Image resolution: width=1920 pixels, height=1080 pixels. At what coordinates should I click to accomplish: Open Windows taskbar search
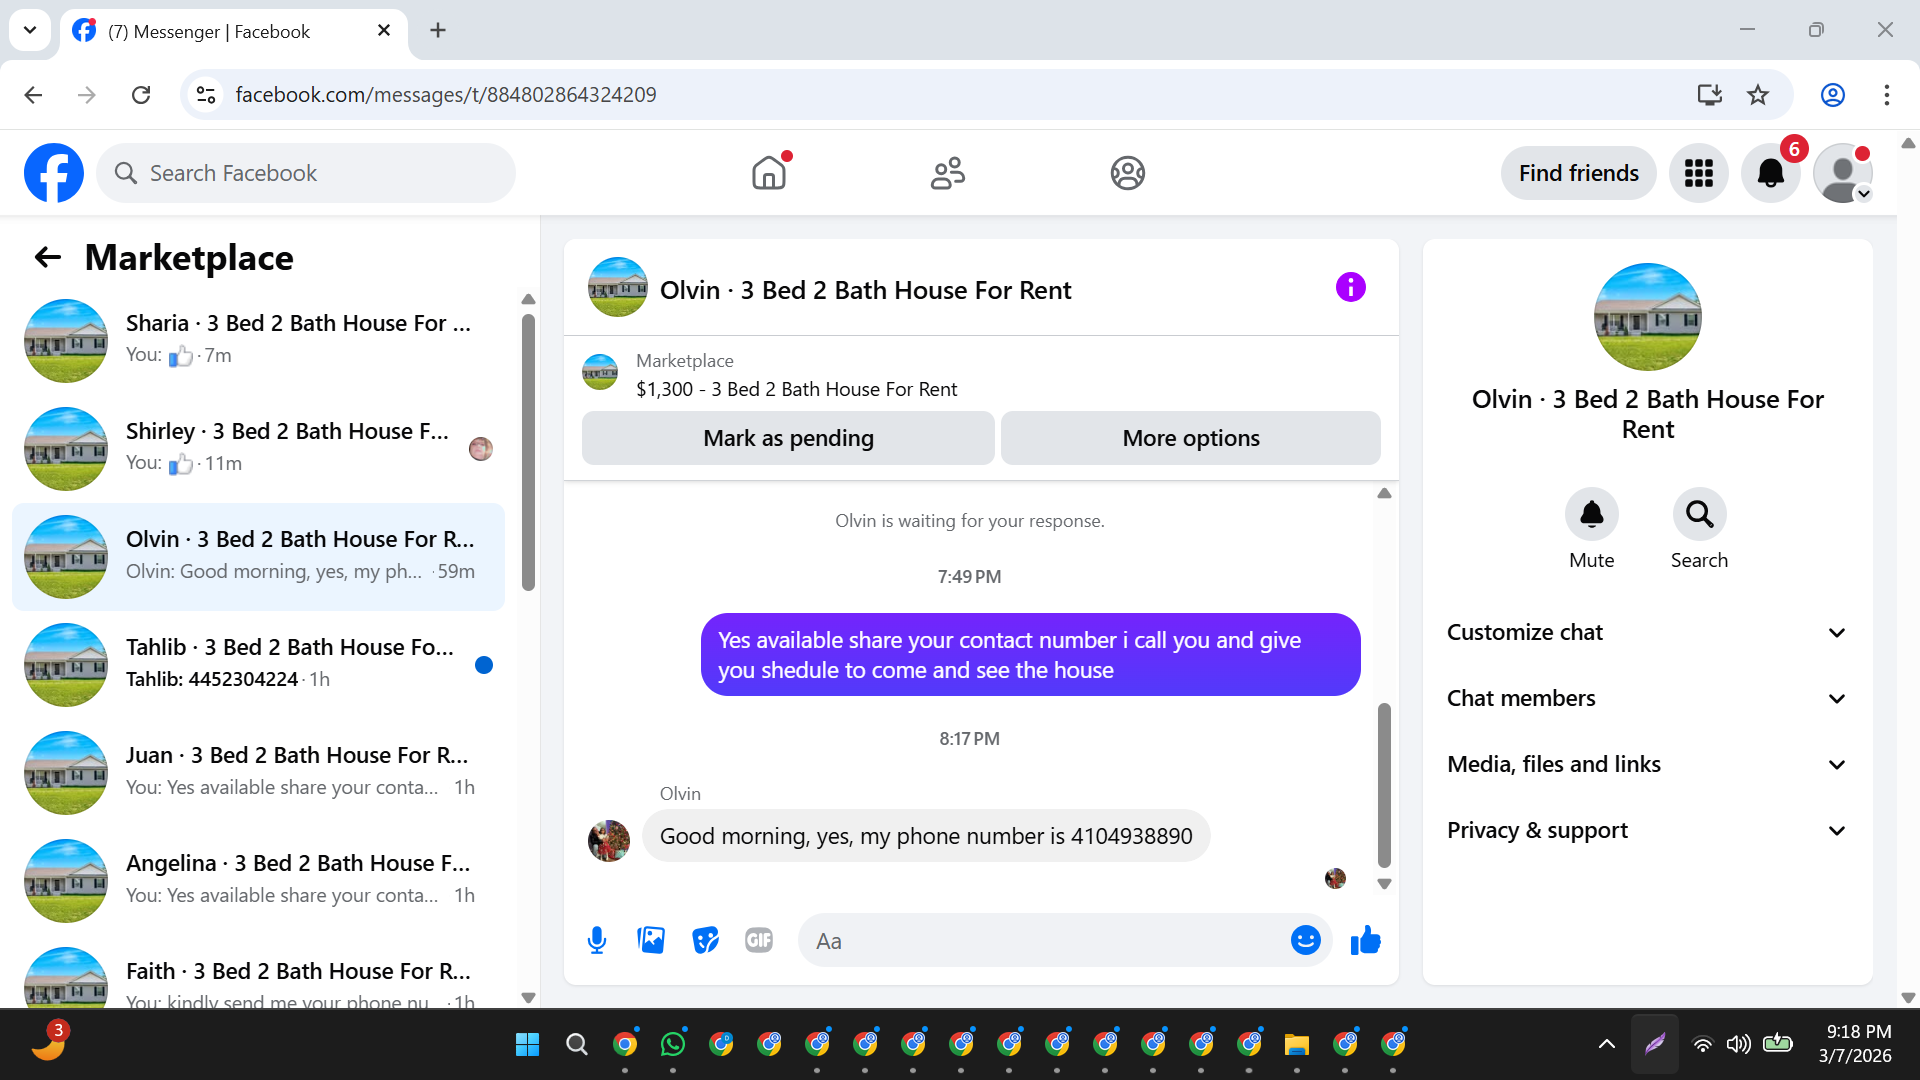pos(577,1044)
